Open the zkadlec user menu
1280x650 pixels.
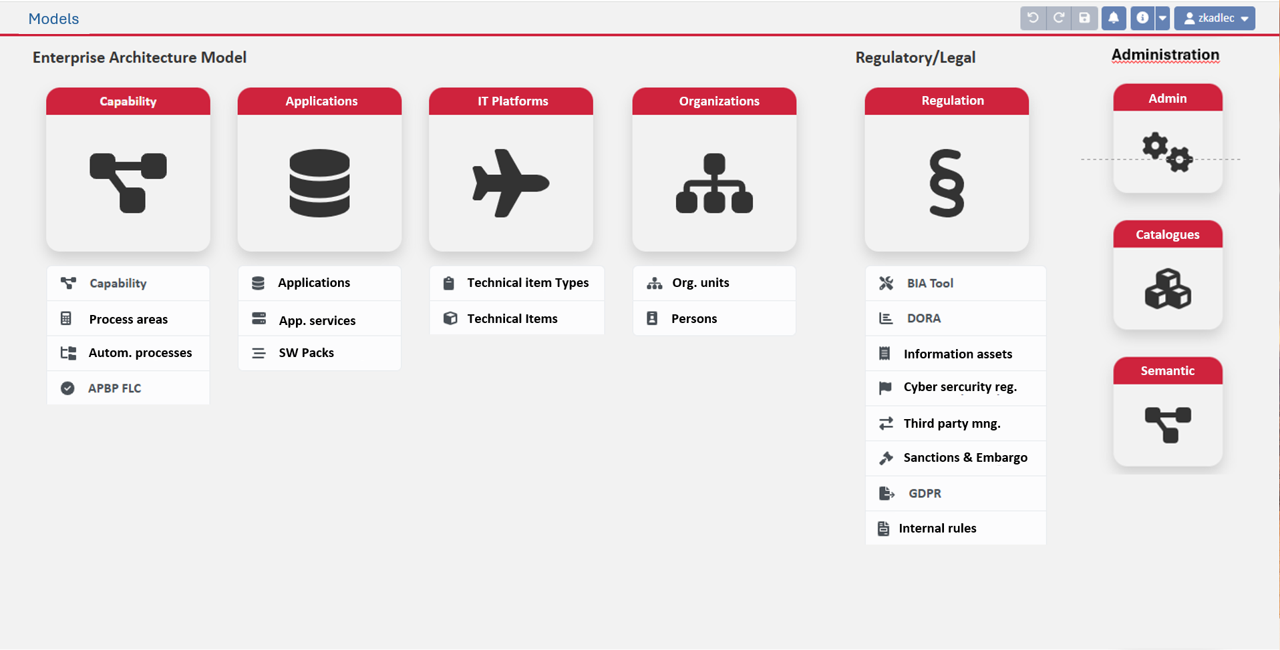point(1214,18)
